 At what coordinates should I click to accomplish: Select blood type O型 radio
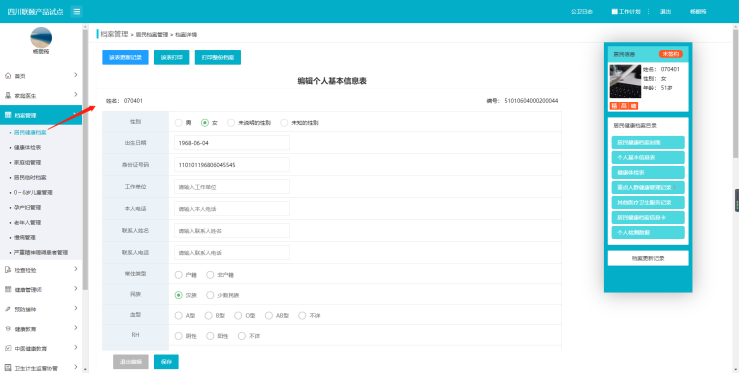pyautogui.click(x=238, y=315)
